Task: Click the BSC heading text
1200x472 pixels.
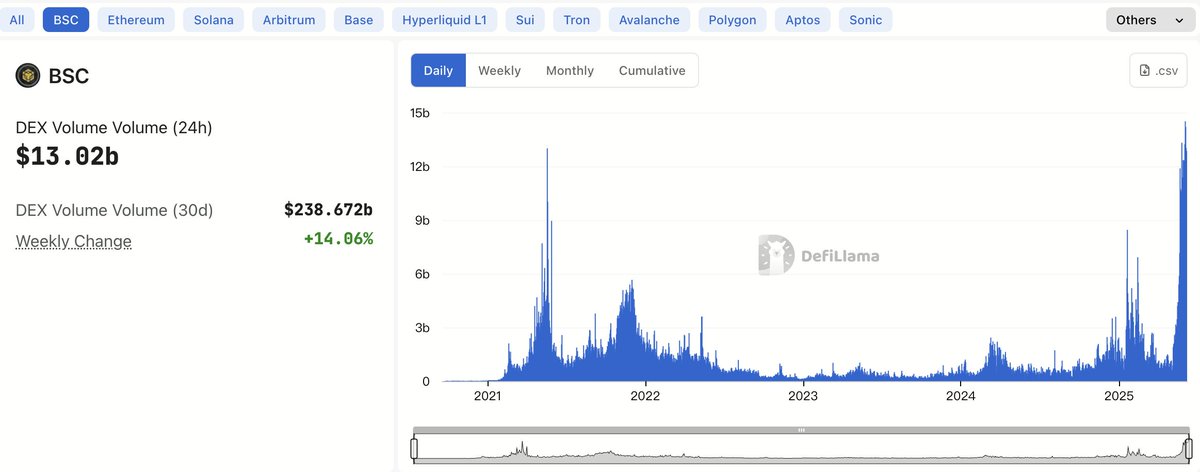Action: [x=69, y=76]
